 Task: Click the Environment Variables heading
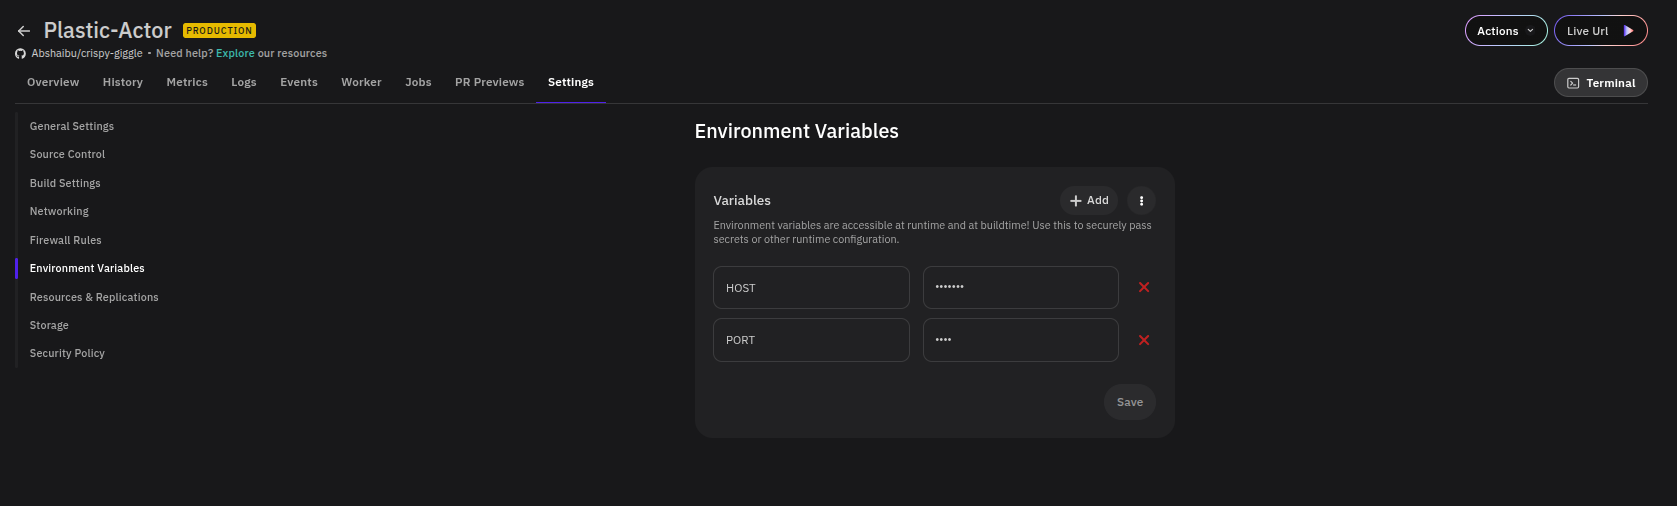point(797,131)
